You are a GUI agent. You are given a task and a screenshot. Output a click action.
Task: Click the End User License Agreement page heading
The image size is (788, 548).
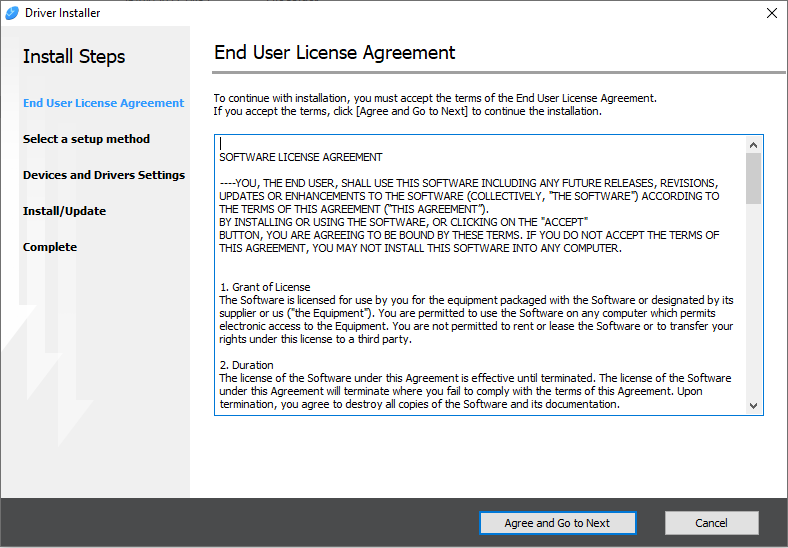click(x=334, y=52)
